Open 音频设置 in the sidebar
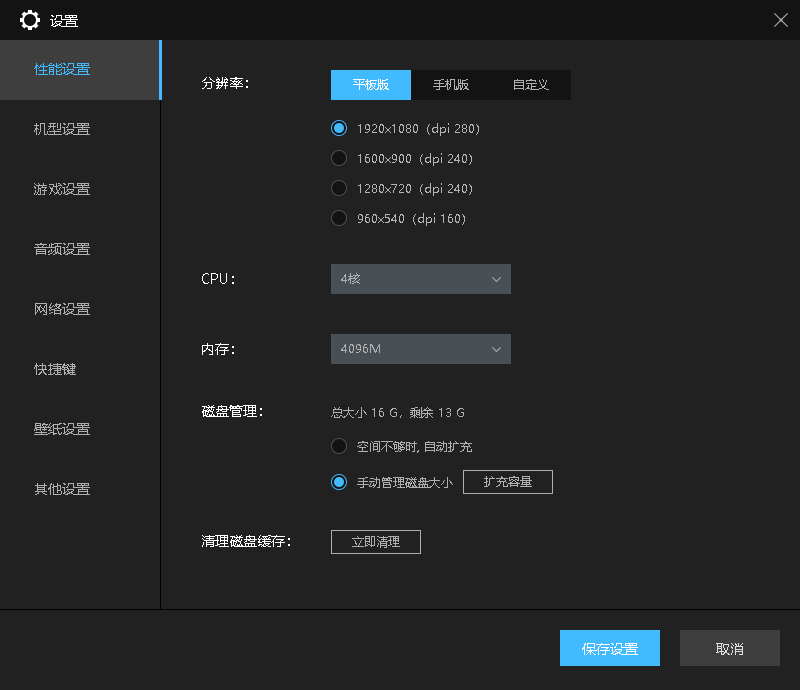Screen dimensions: 800x690 tap(62, 249)
